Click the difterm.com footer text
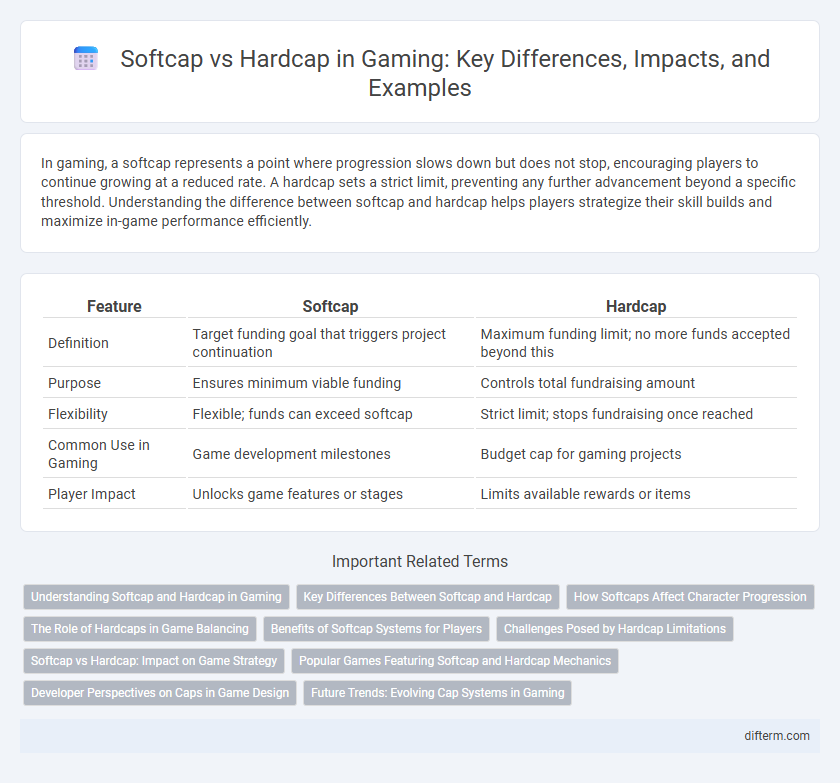The image size is (840, 783). [777, 736]
